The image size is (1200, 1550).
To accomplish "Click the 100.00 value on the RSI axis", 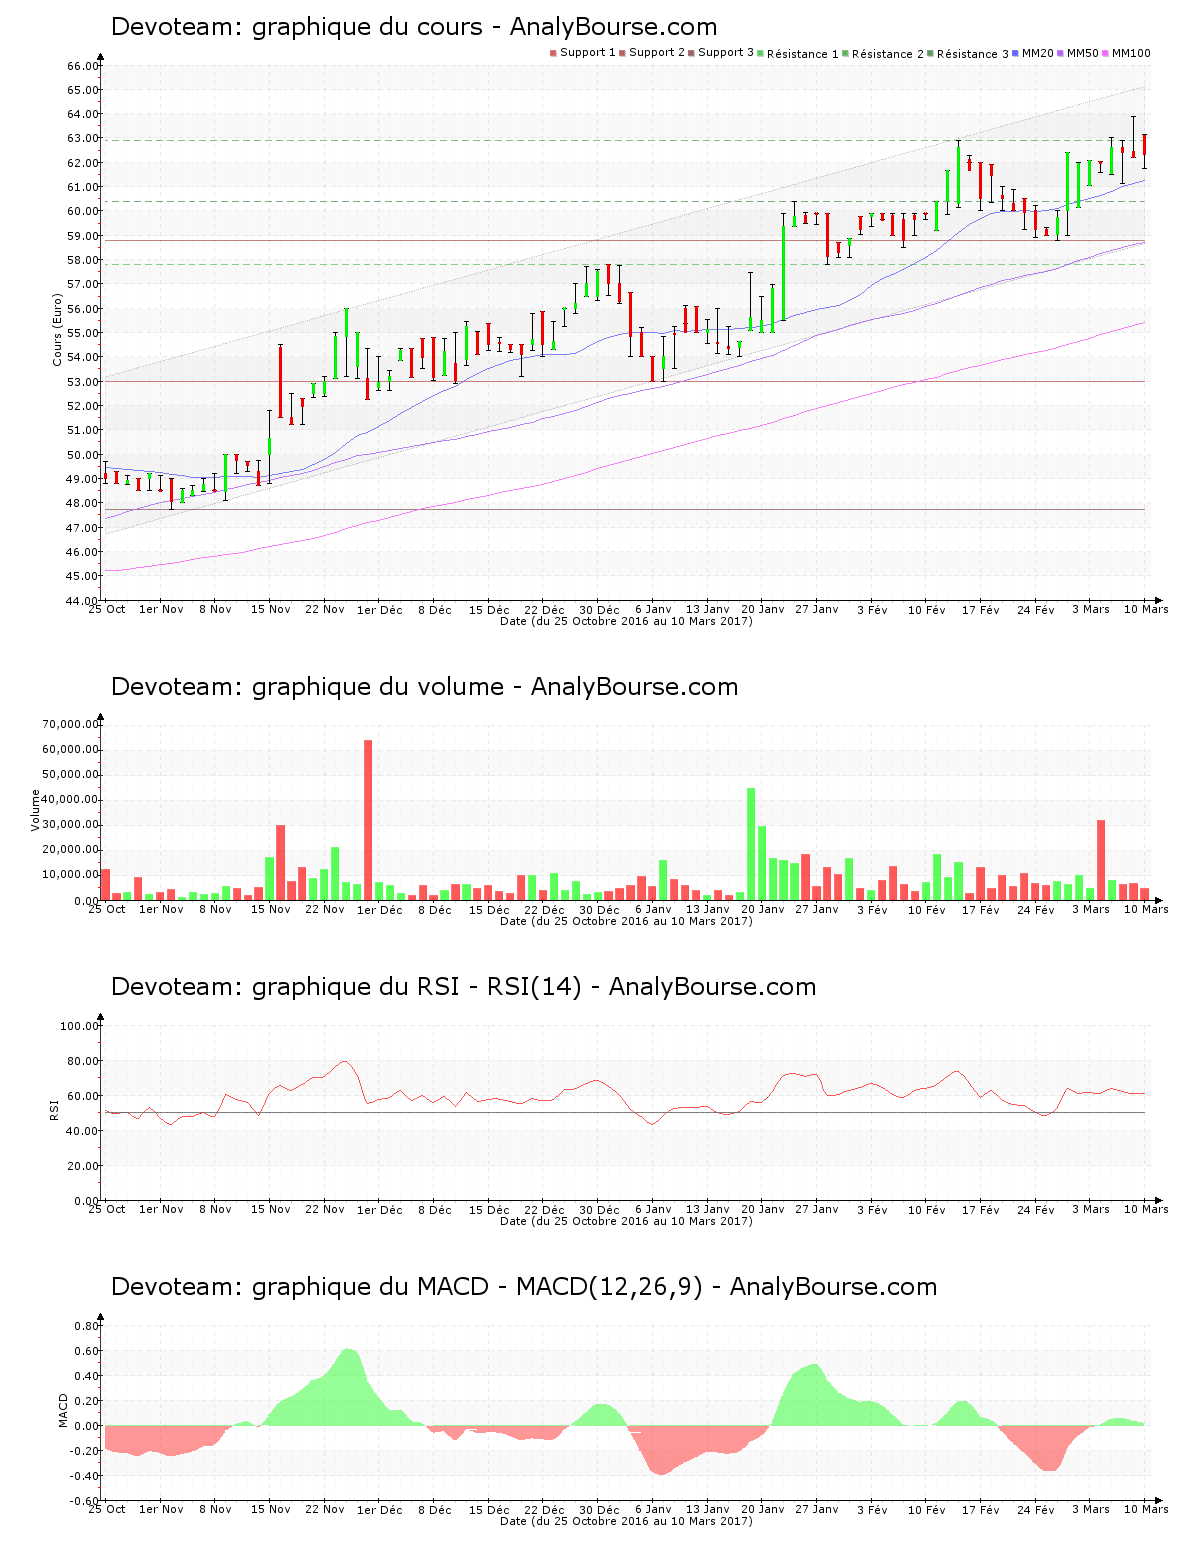I will click(x=80, y=1026).
